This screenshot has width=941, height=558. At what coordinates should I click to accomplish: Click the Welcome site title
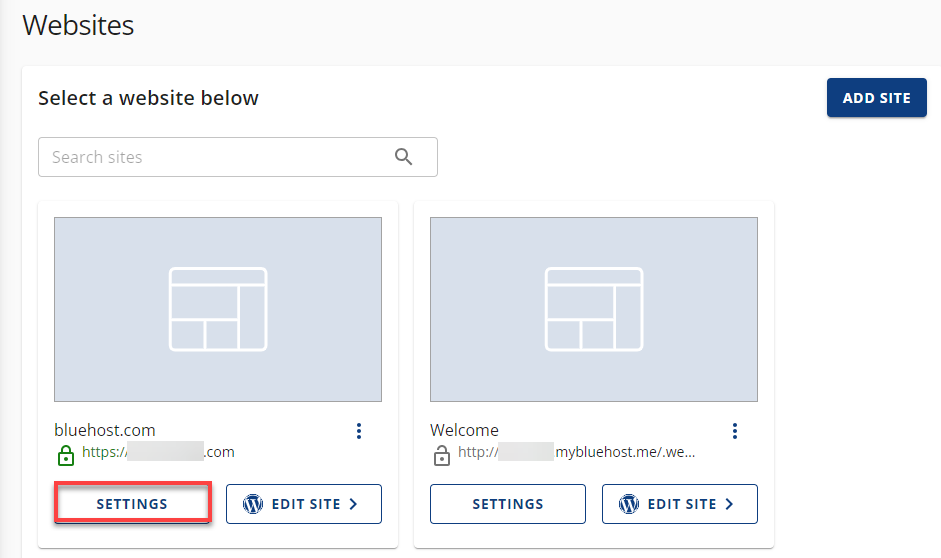pos(464,430)
